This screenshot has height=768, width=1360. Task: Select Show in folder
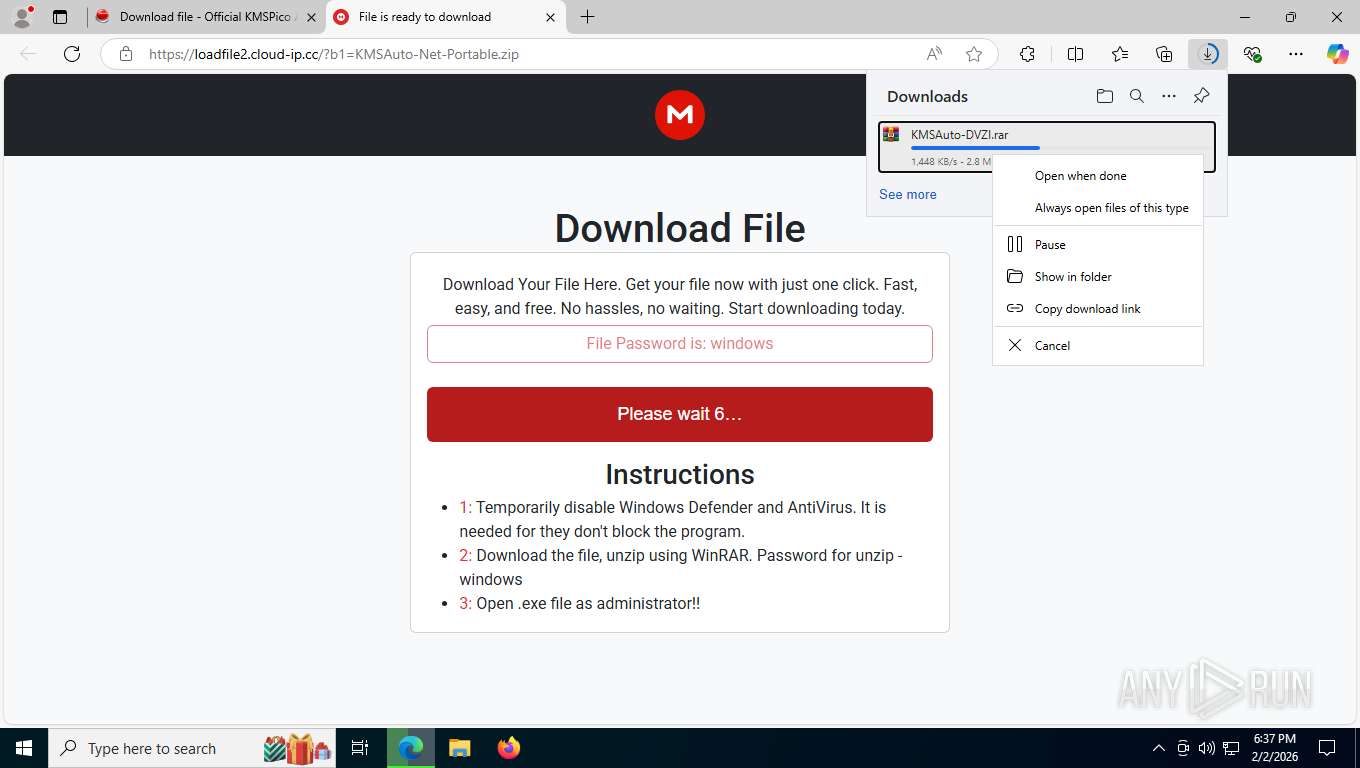pyautogui.click(x=1098, y=277)
